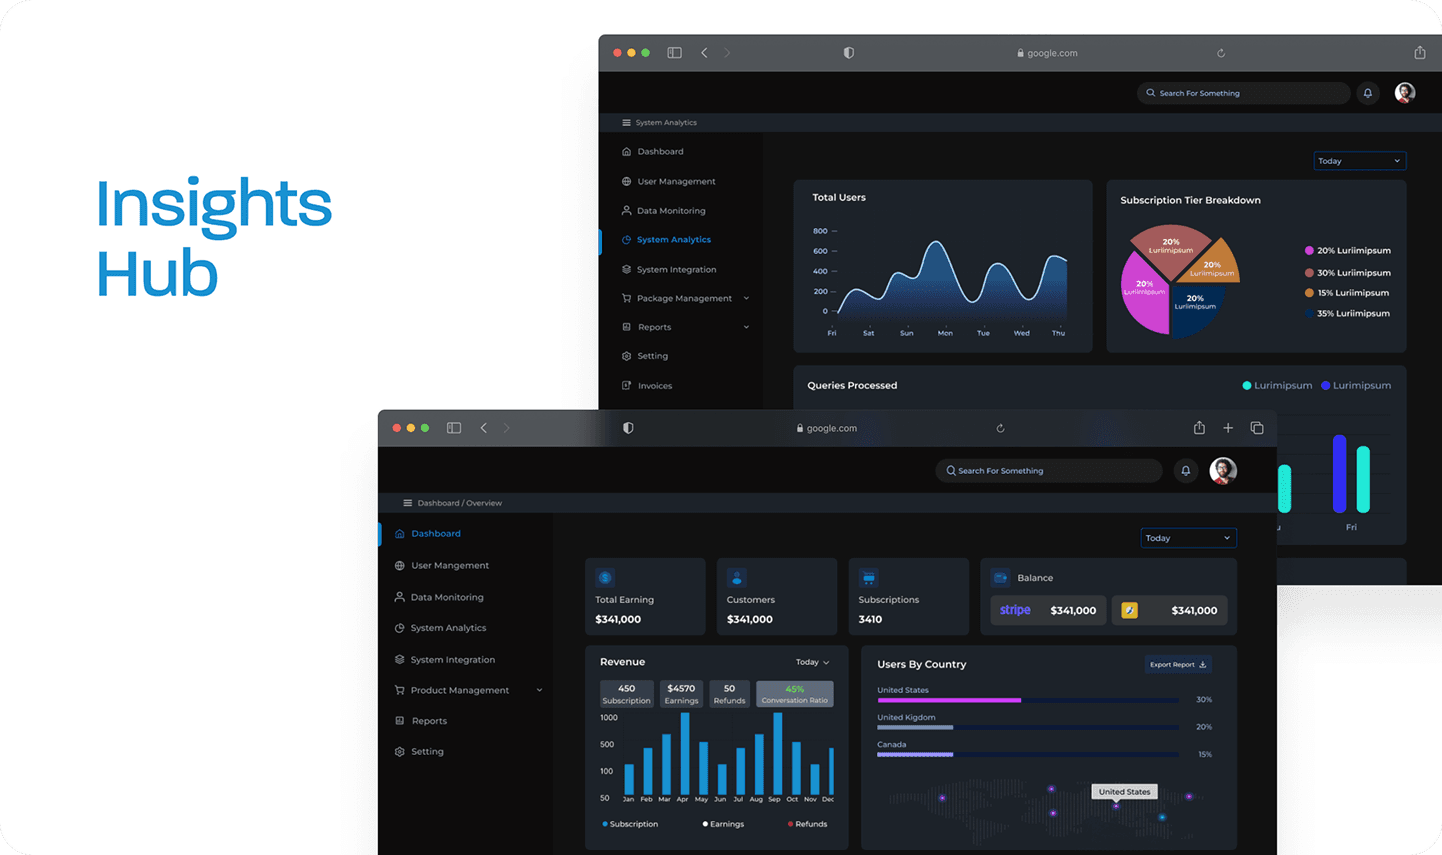
Task: Open Data Monitoring in front window sidebar
Action: click(439, 598)
